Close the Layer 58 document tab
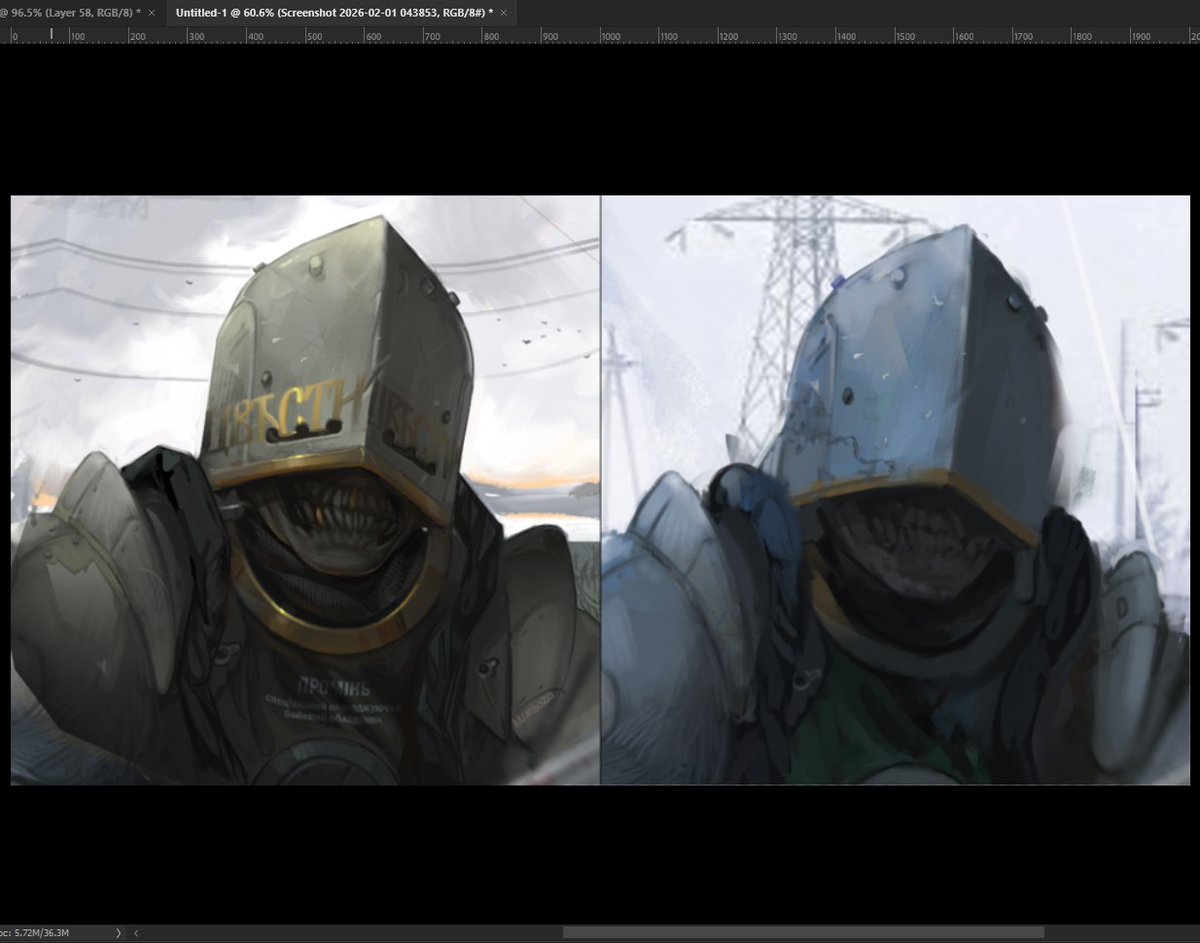This screenshot has height=943, width=1200. pos(151,13)
